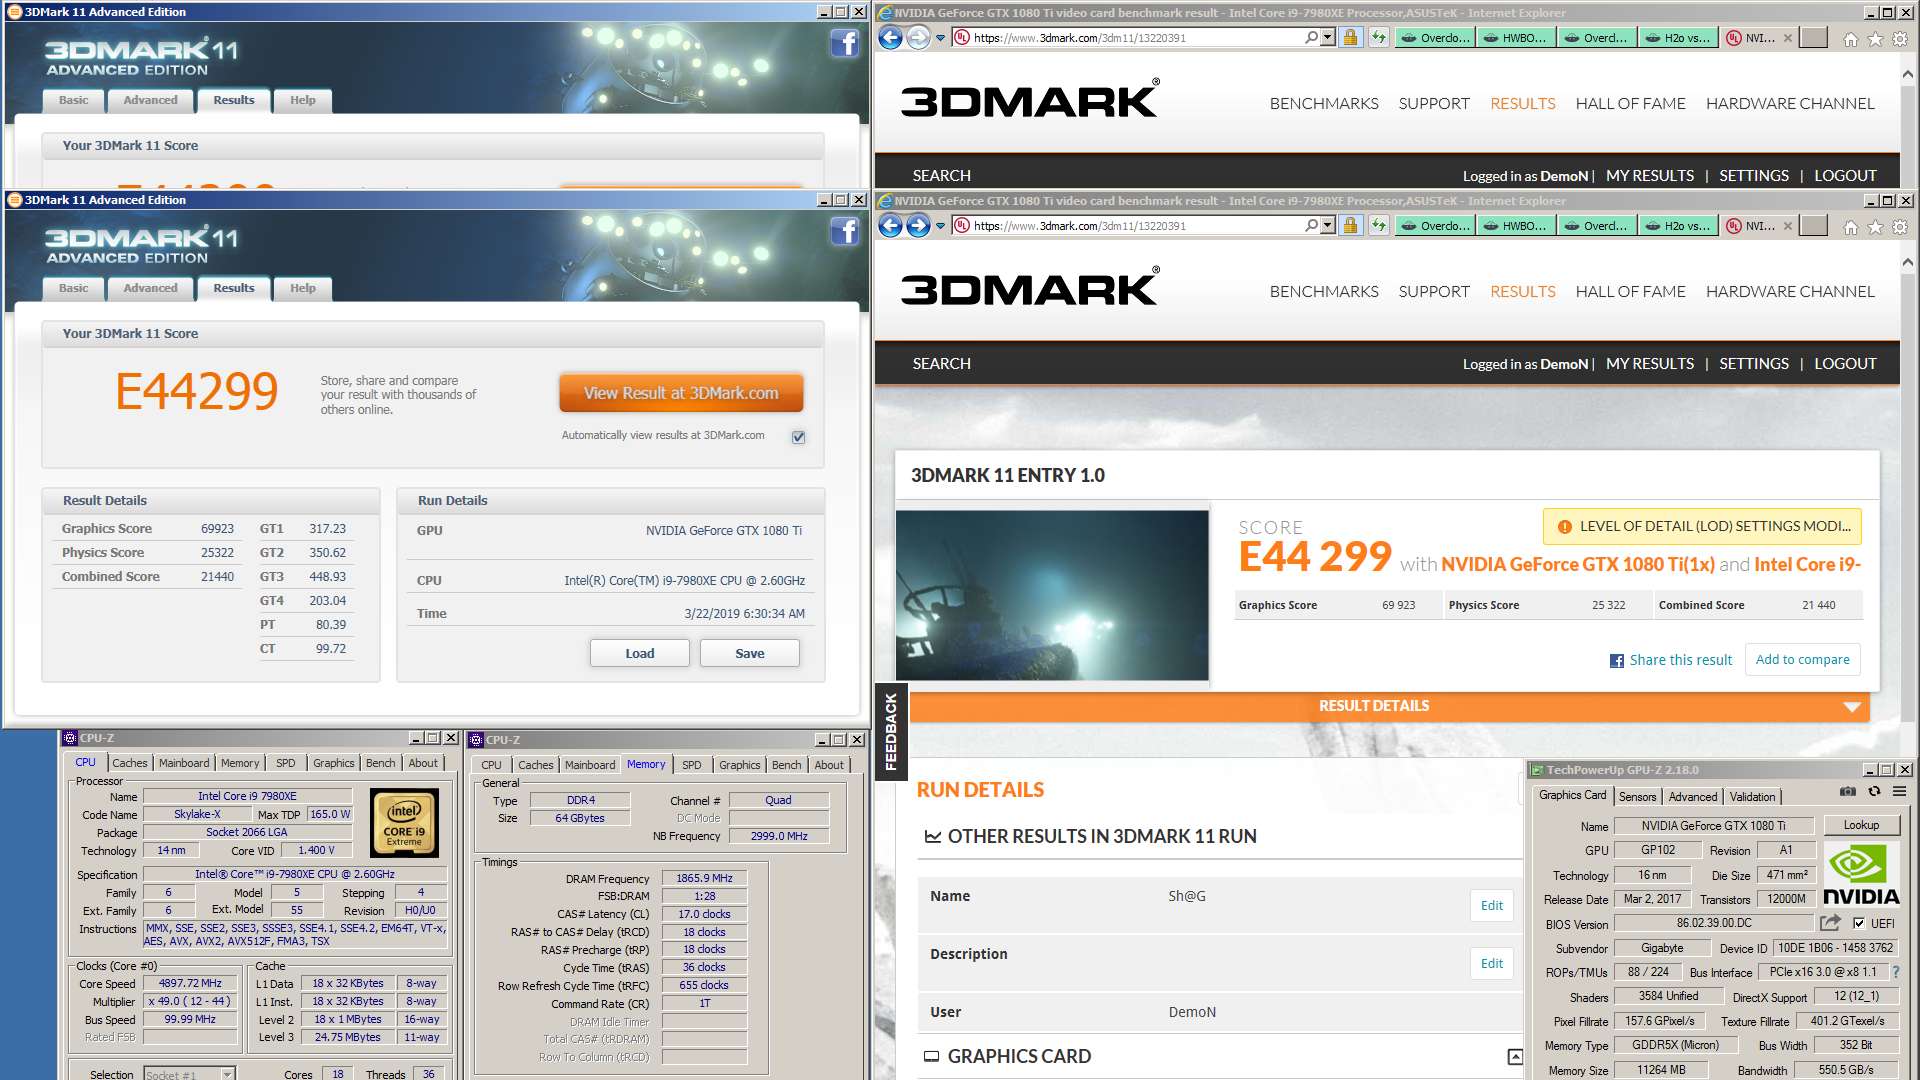Click the 3DMARK logo on the front webpage
The height and width of the screenshot is (1080, 1920).
click(x=1030, y=289)
